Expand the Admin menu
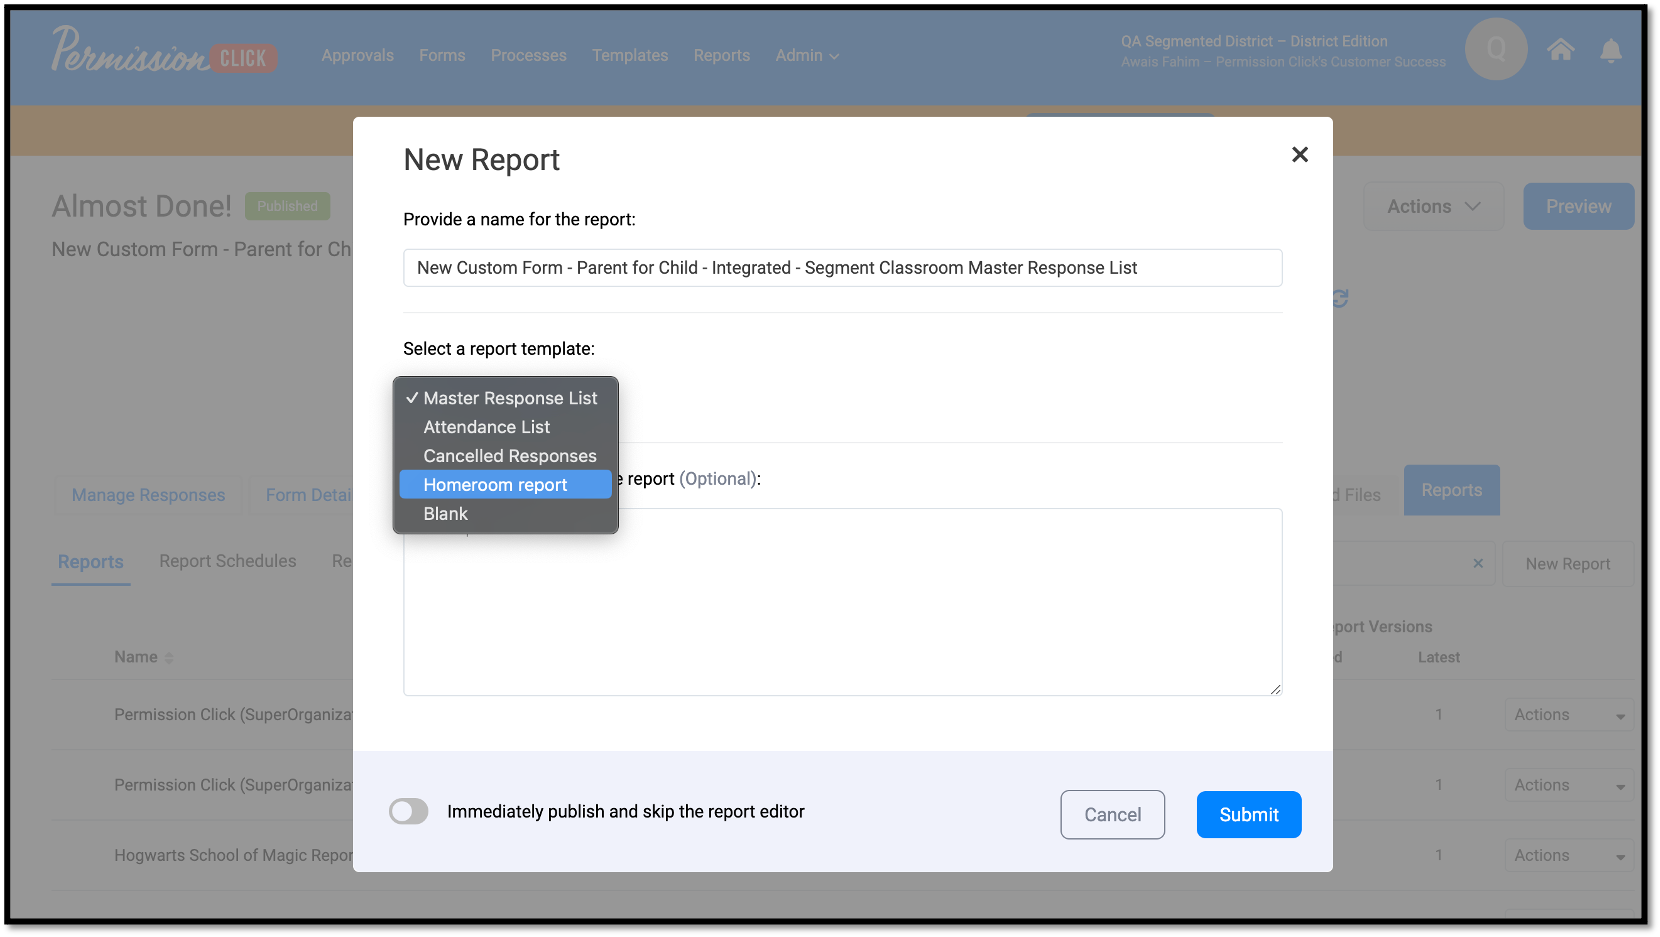The width and height of the screenshot is (1660, 937). [806, 55]
